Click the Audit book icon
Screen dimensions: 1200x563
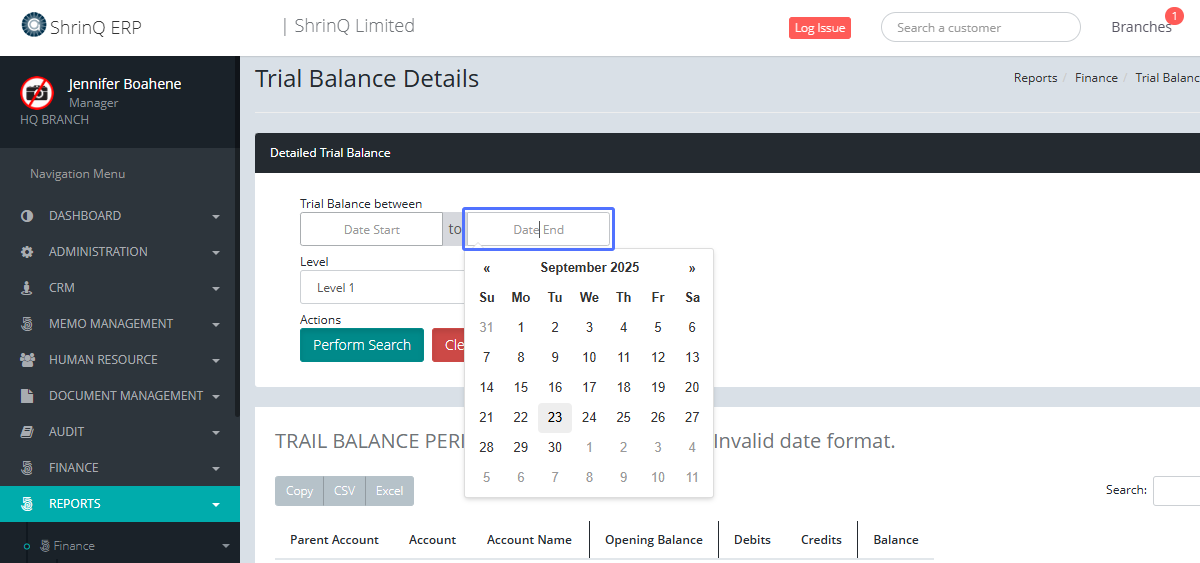tap(27, 432)
